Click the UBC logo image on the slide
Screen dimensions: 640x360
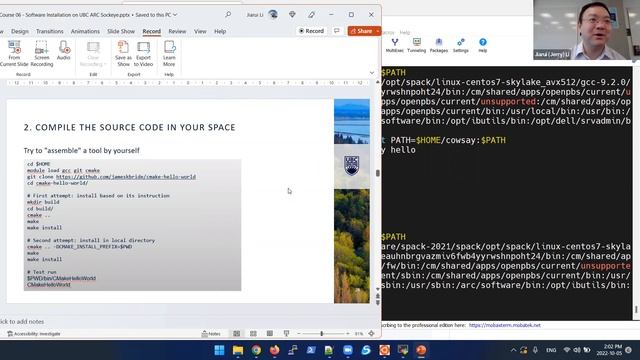(351, 166)
